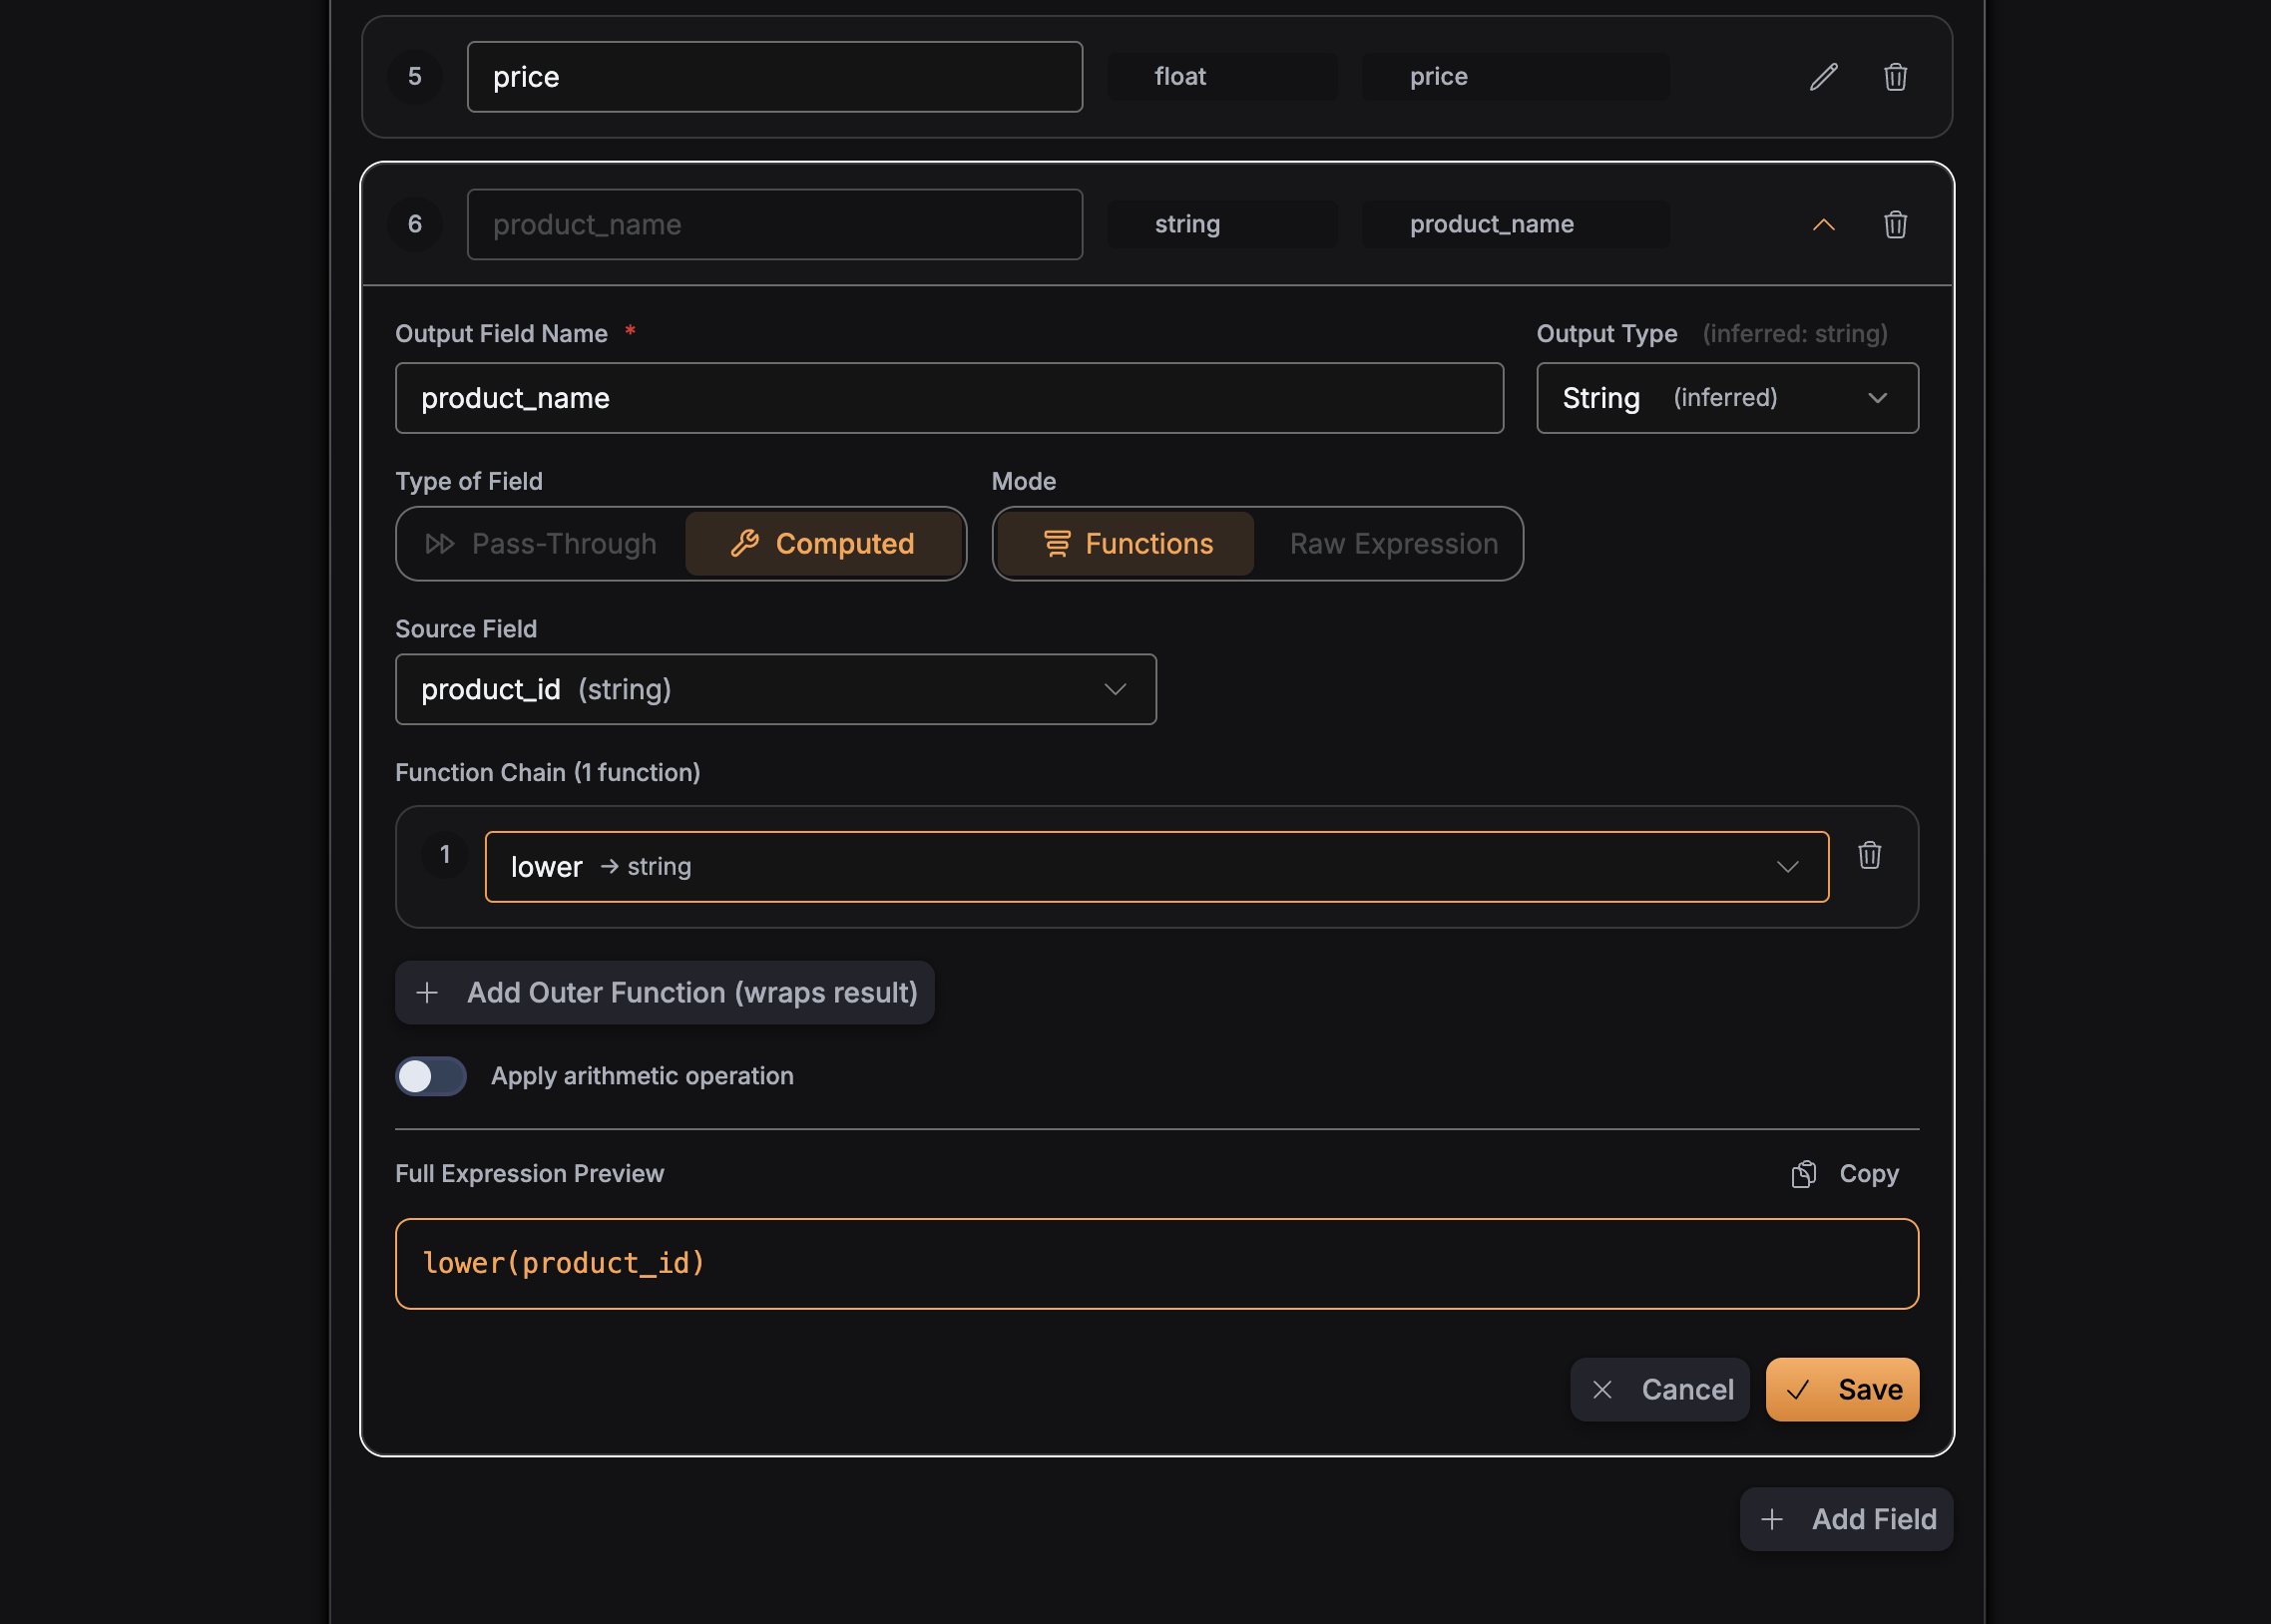Image resolution: width=2271 pixels, height=1624 pixels.
Task: Open the Output Type String dropdown
Action: 1727,398
